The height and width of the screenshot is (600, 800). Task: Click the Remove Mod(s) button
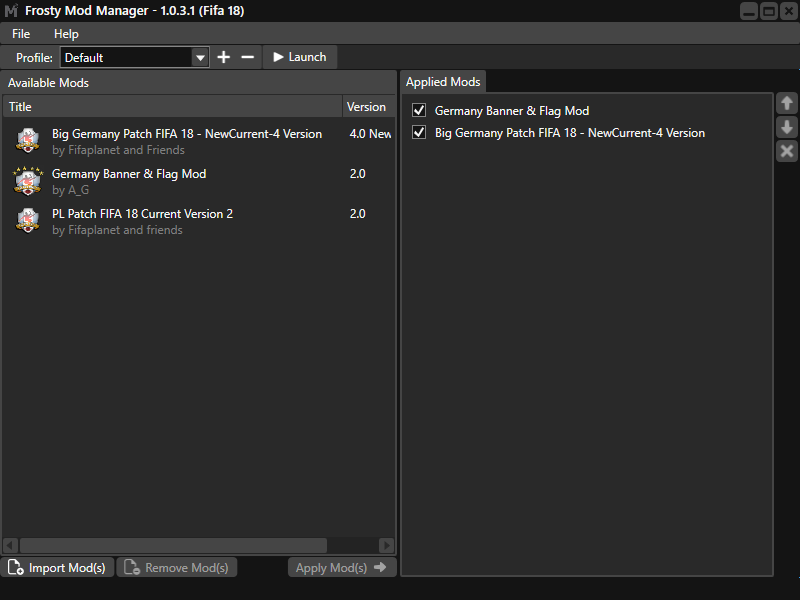pyautogui.click(x=177, y=567)
